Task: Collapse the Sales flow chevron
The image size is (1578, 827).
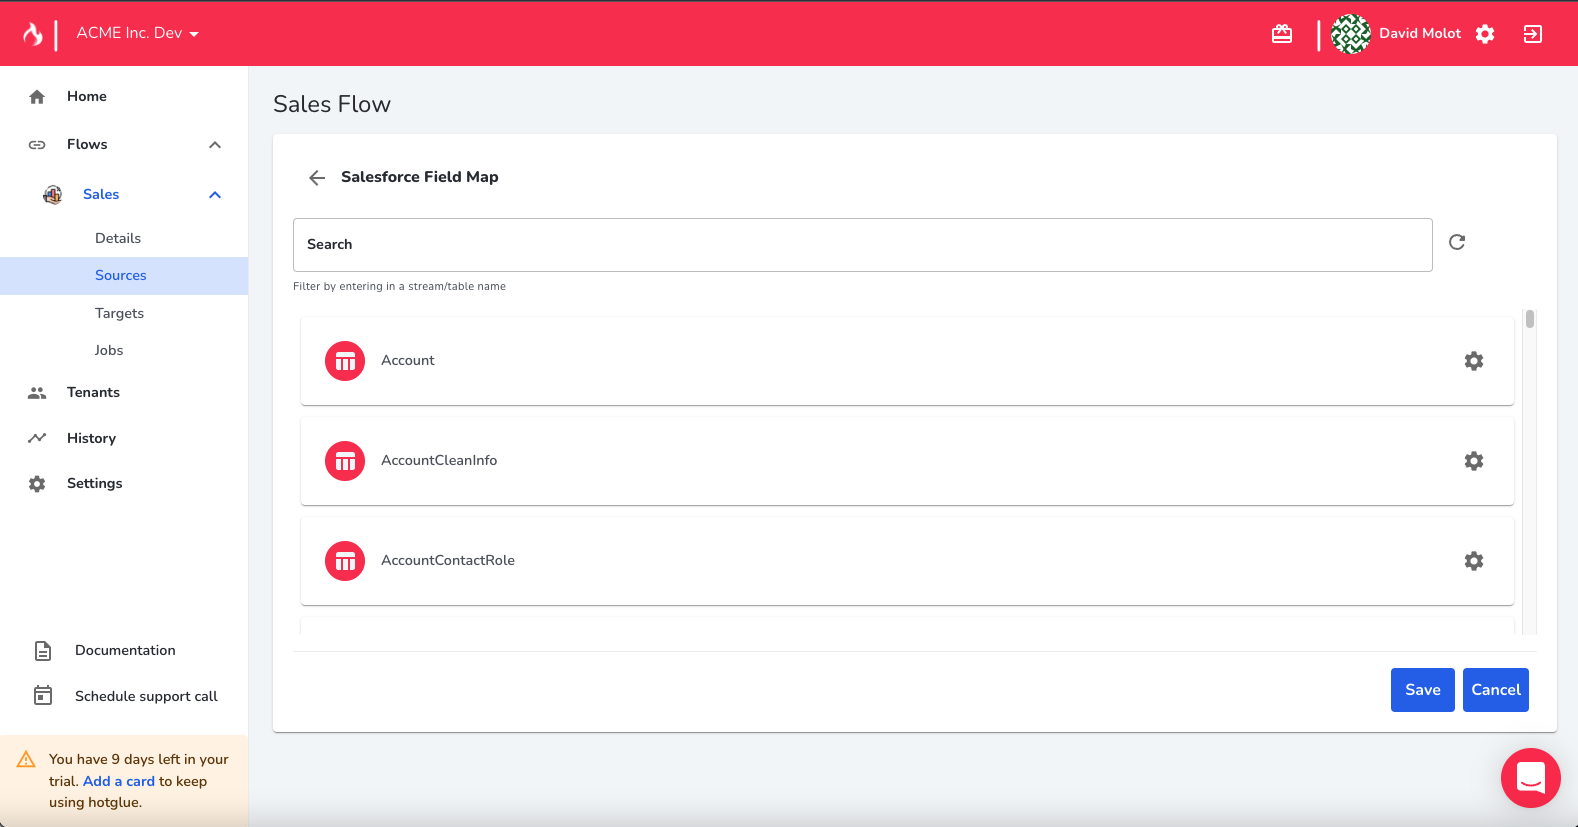Action: (x=215, y=195)
